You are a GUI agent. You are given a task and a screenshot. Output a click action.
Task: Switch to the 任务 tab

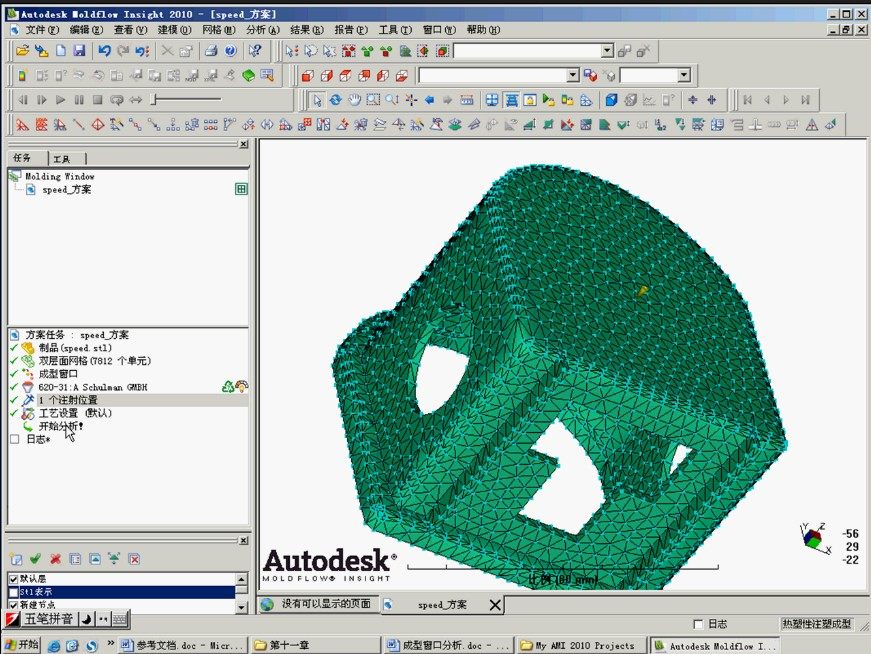pyautogui.click(x=22, y=158)
